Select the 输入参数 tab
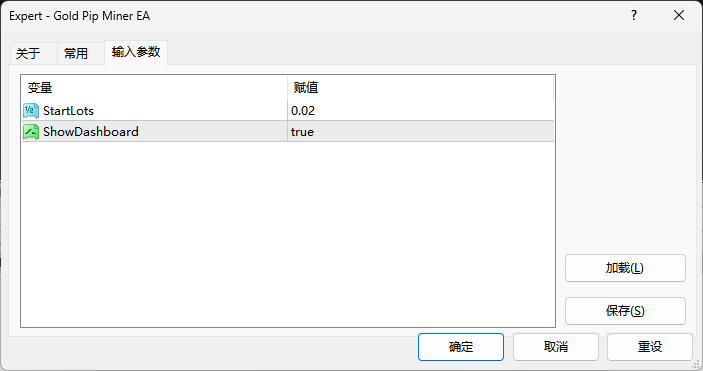Image resolution: width=703 pixels, height=371 pixels. pos(136,52)
